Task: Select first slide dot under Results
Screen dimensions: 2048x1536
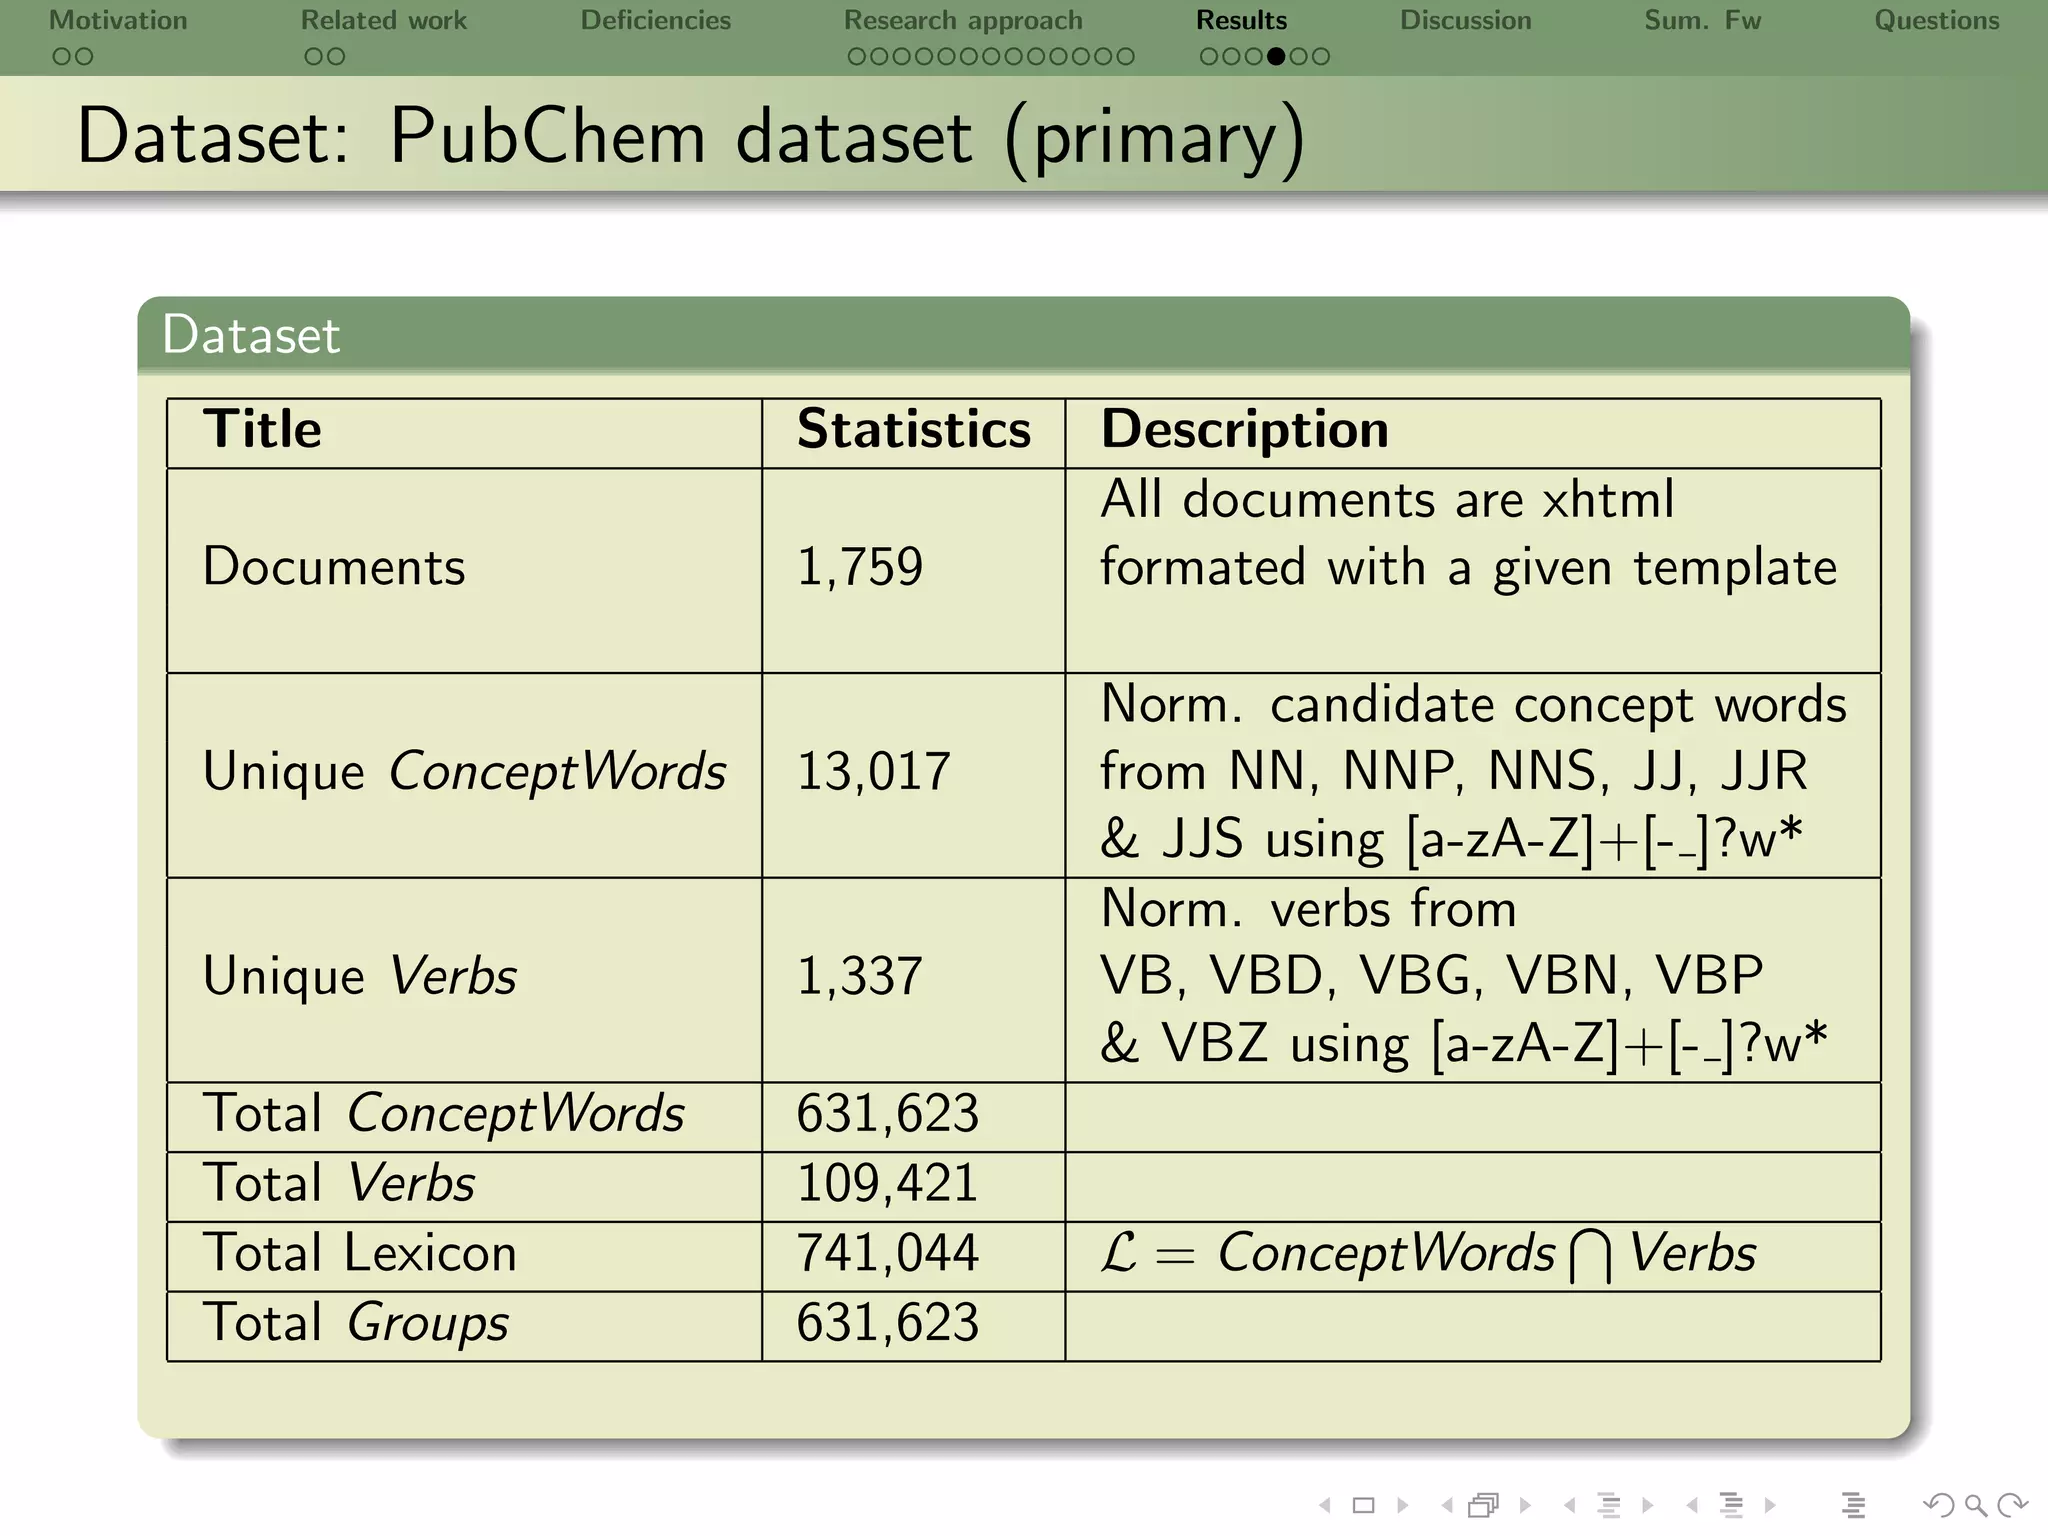Action: pos(1210,57)
